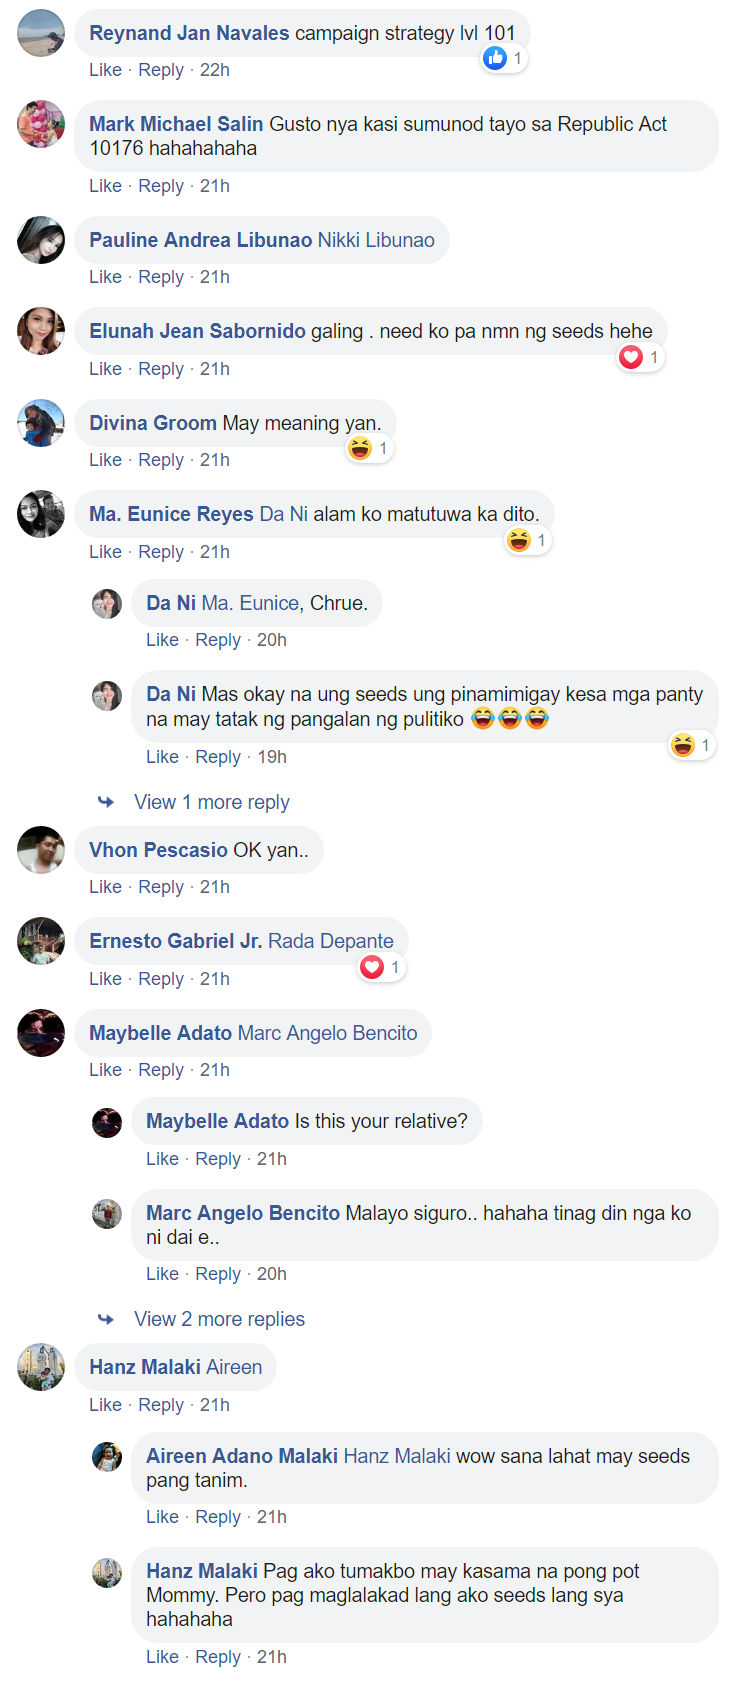Screen dimensions: 755x1681
Task: Click the reply arrow icon beside View 2 more replies
Action: pyautogui.click(x=106, y=1319)
